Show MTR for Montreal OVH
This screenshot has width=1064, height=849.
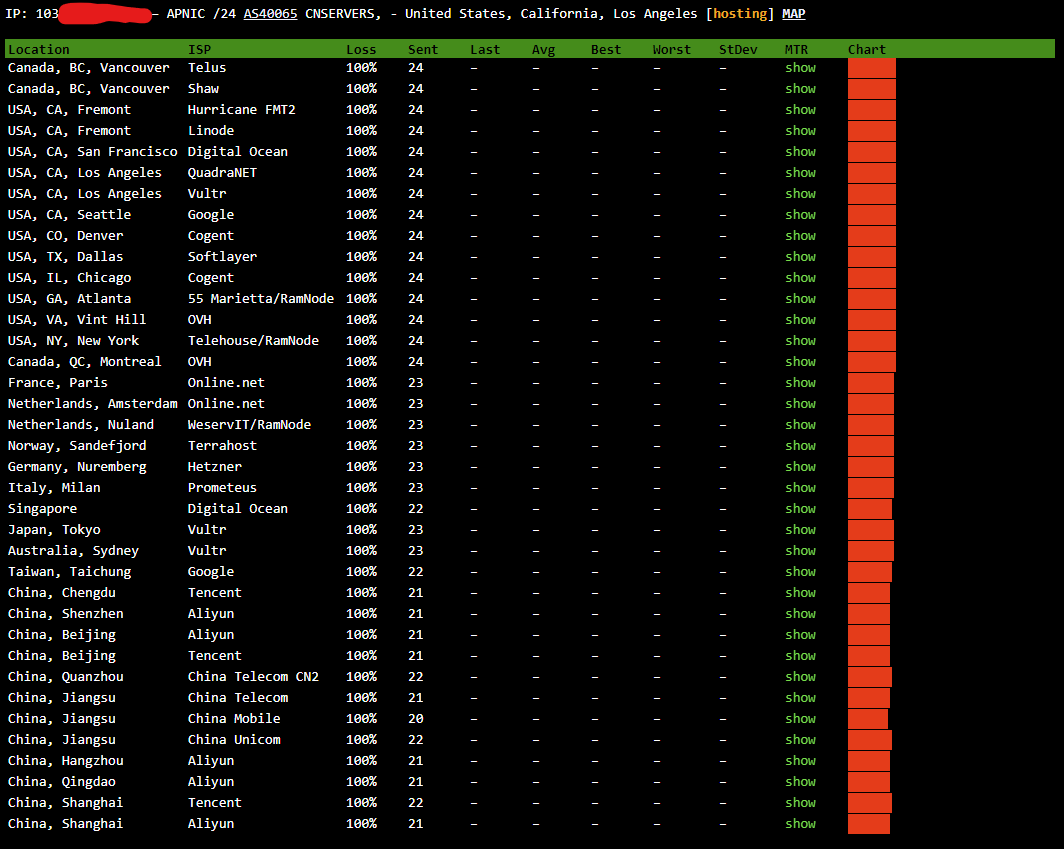801,362
